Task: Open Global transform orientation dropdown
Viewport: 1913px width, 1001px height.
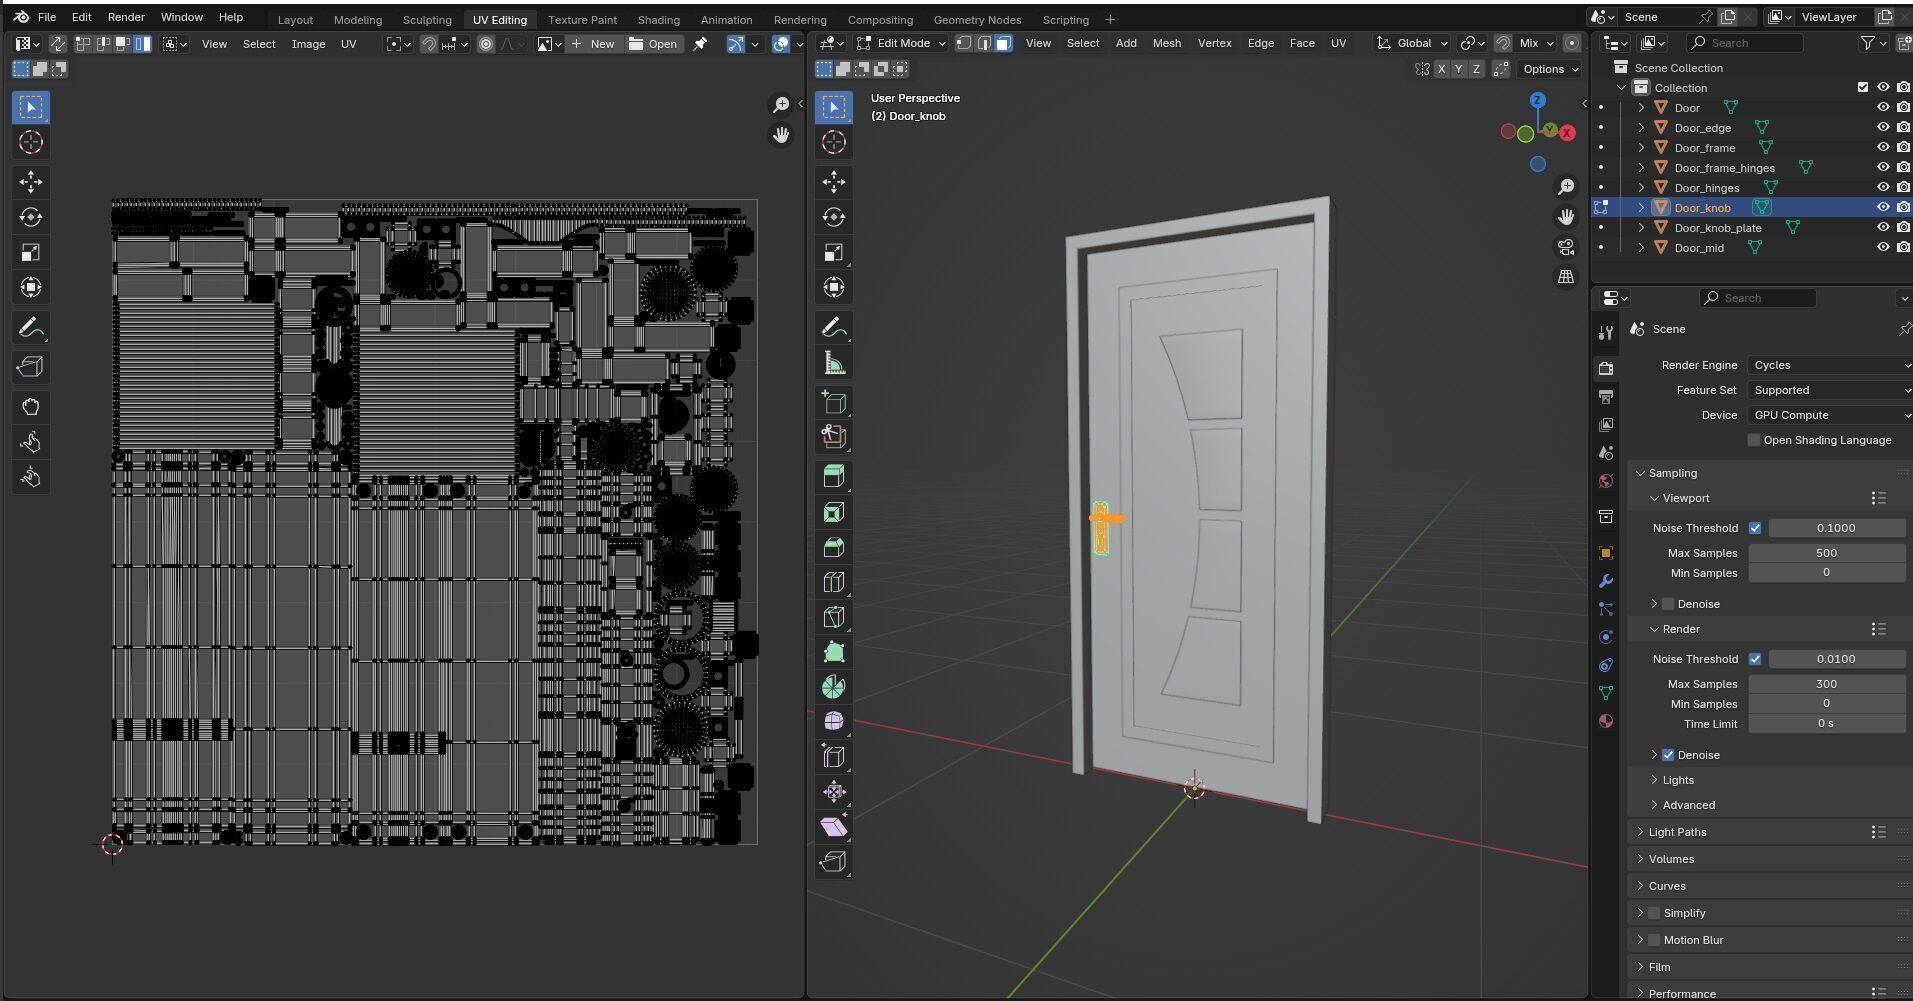Action: pyautogui.click(x=1412, y=43)
